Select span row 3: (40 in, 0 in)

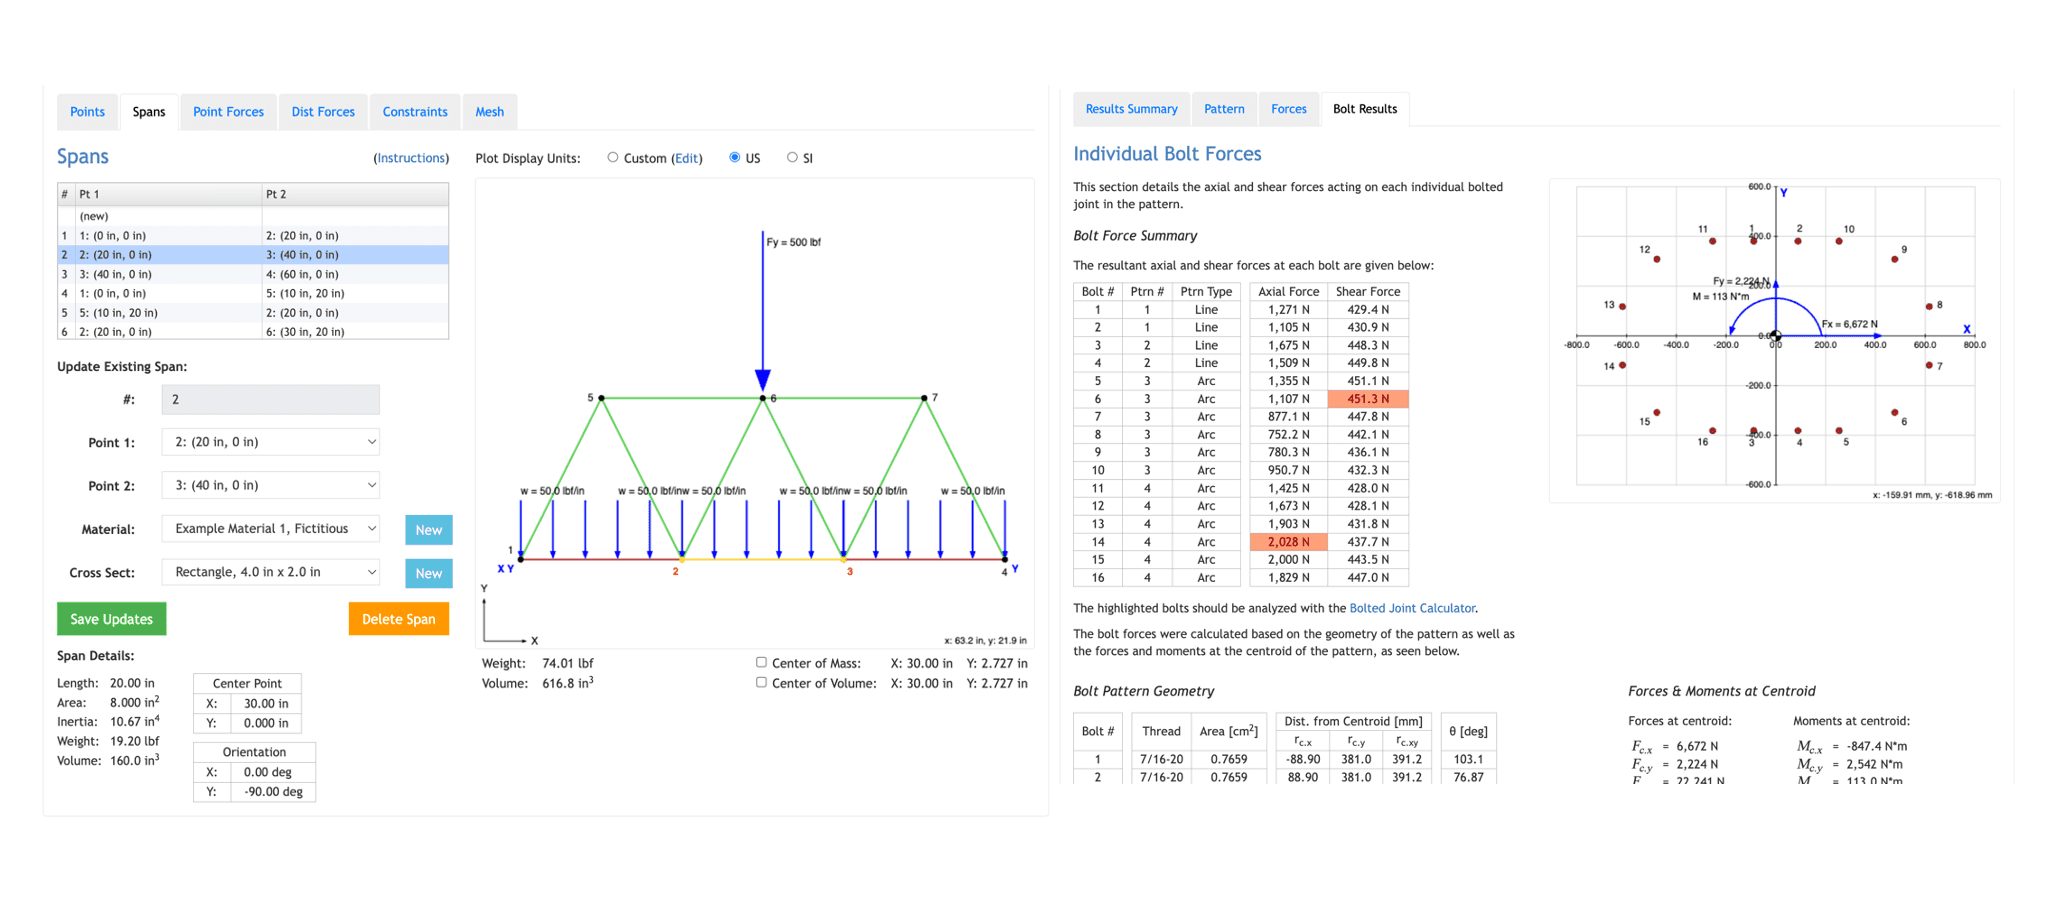coord(253,274)
